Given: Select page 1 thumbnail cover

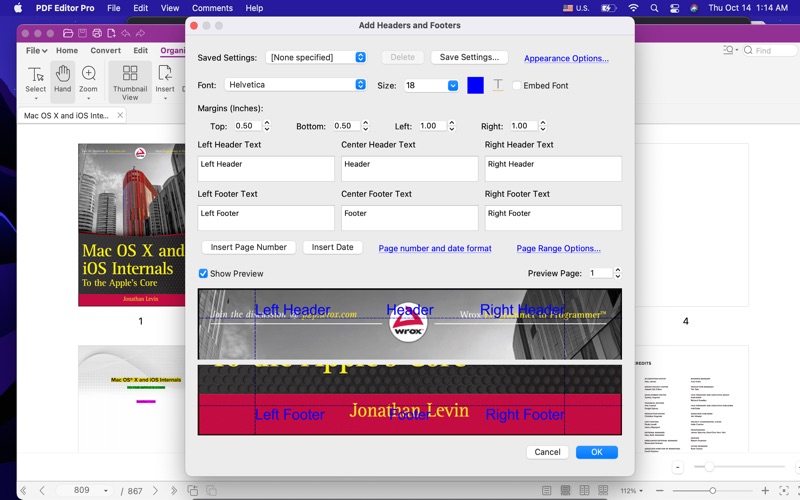Looking at the screenshot, I should pyautogui.click(x=132, y=225).
